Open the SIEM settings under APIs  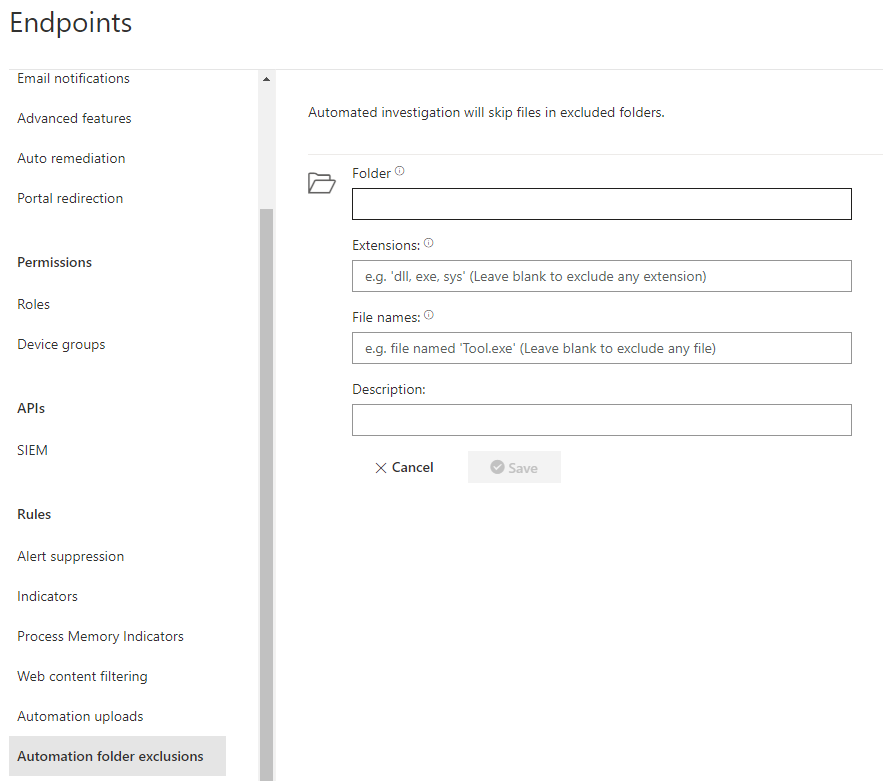tap(32, 450)
